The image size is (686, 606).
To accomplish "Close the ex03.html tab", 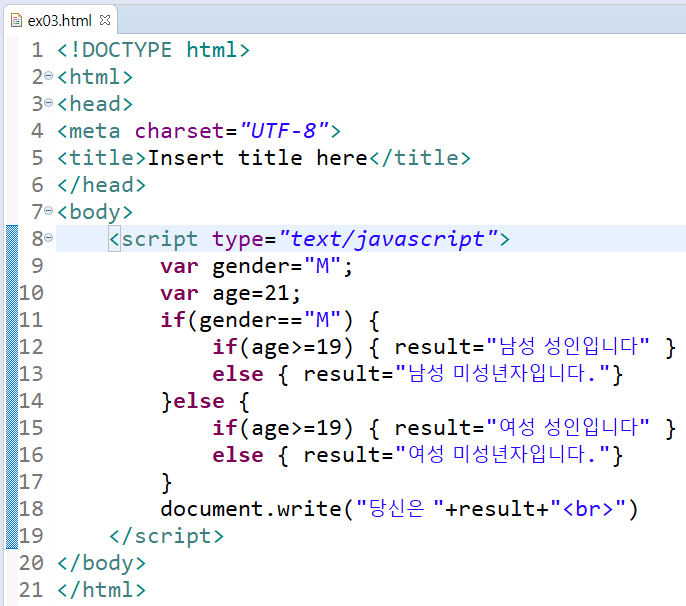I will point(105,20).
